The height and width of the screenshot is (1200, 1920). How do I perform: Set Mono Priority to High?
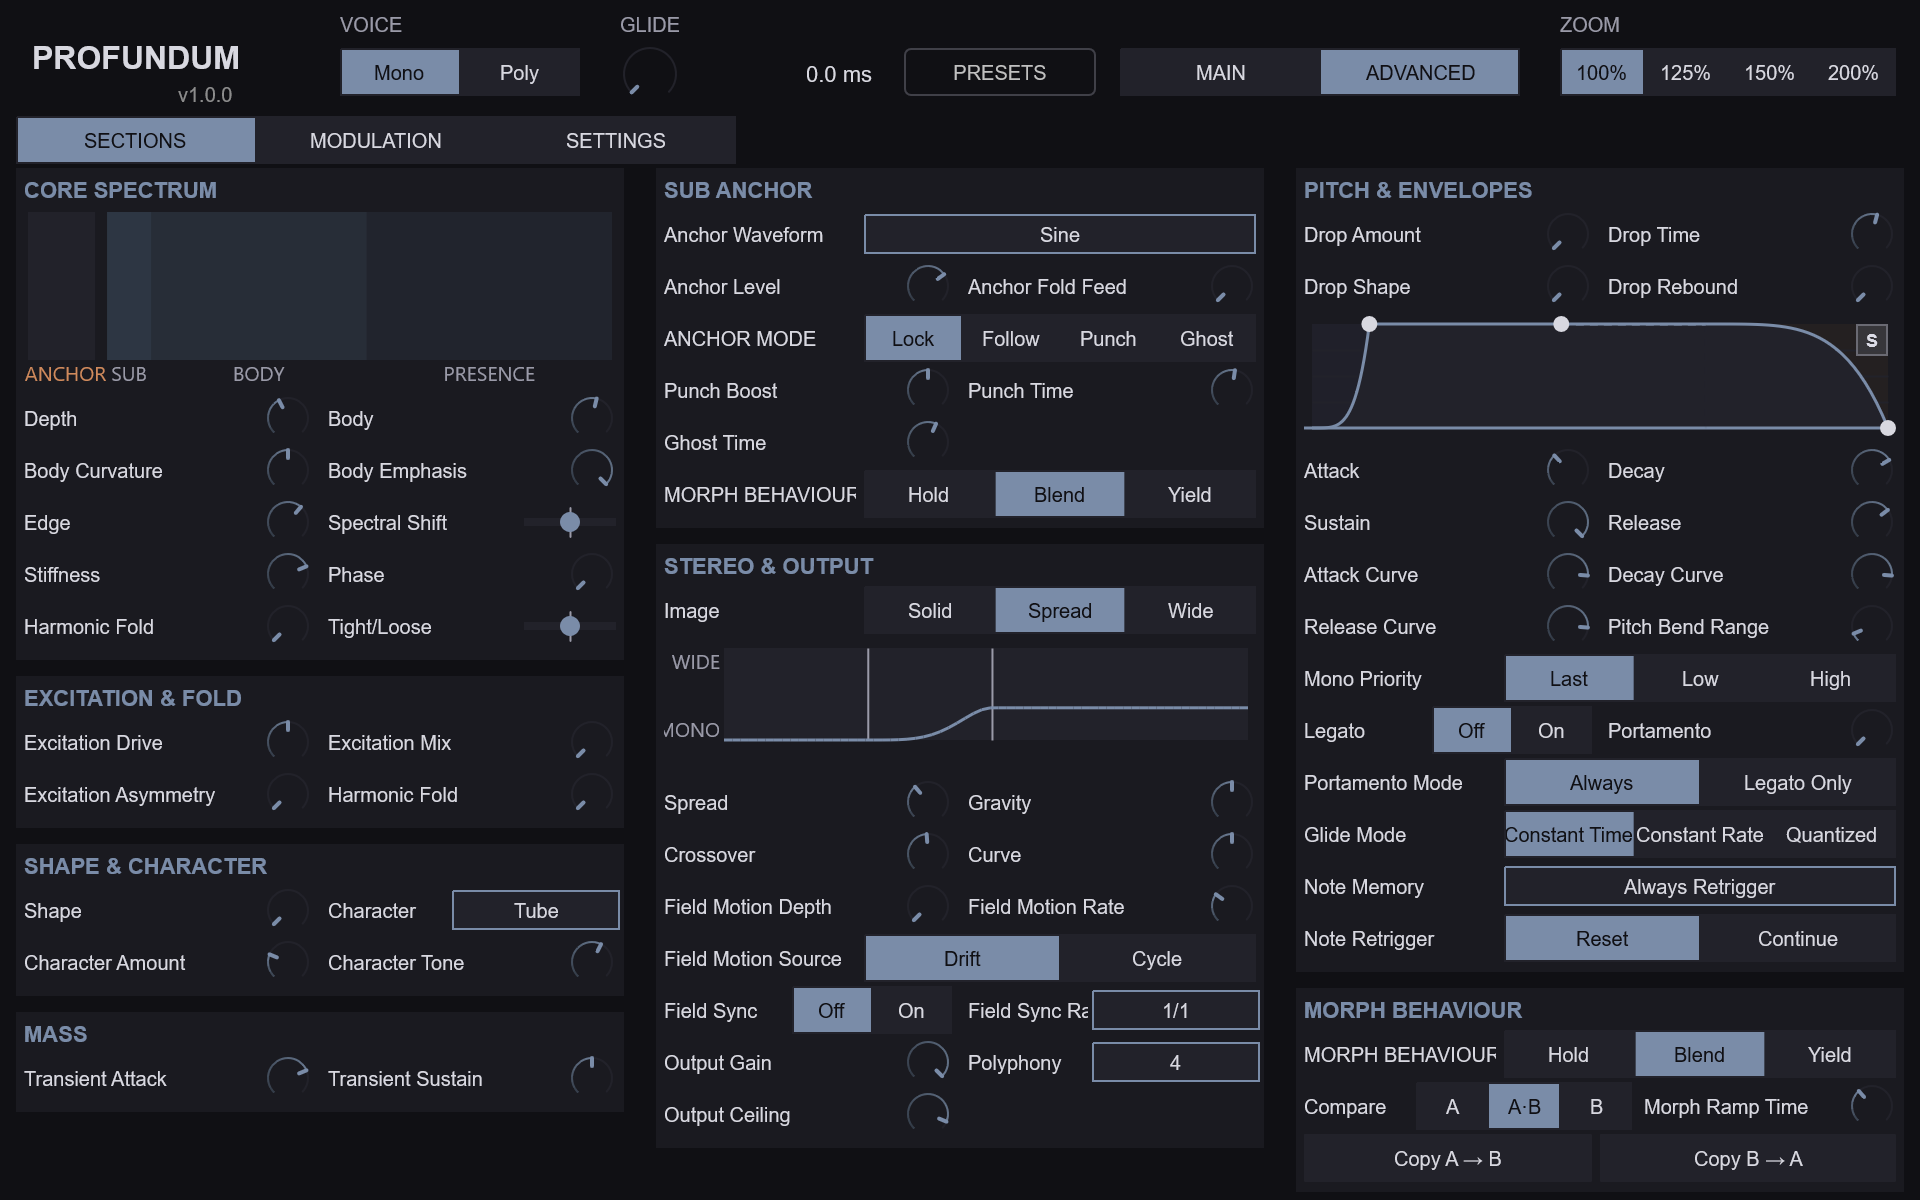[x=1830, y=678]
